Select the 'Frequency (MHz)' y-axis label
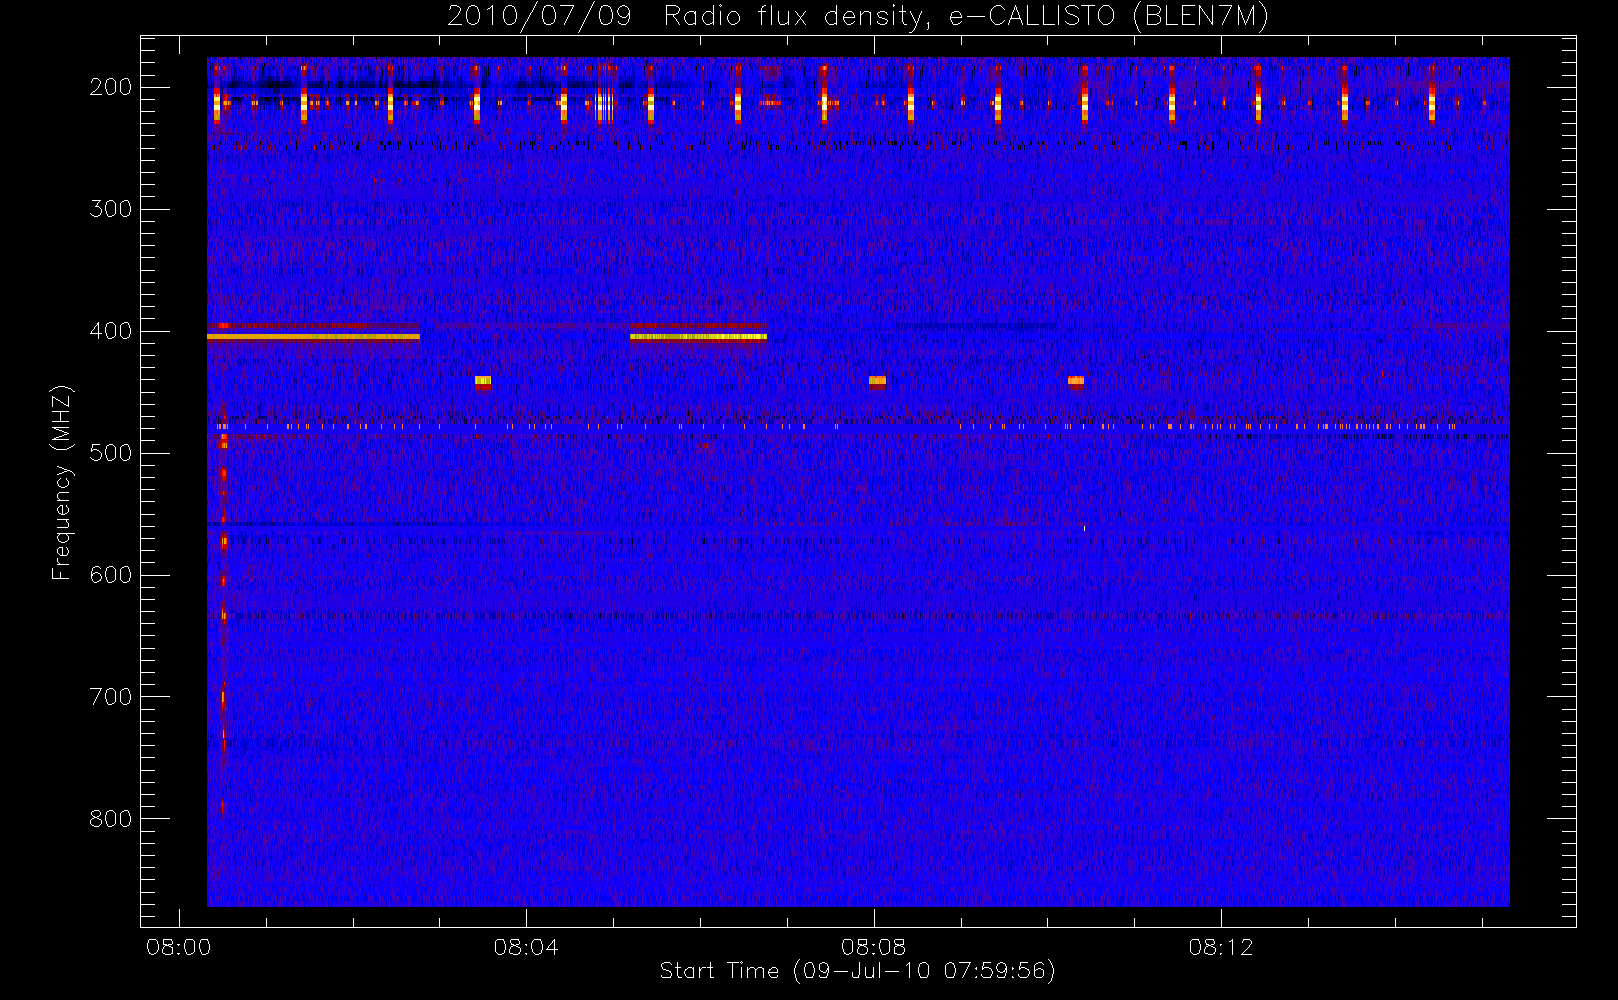 point(62,482)
